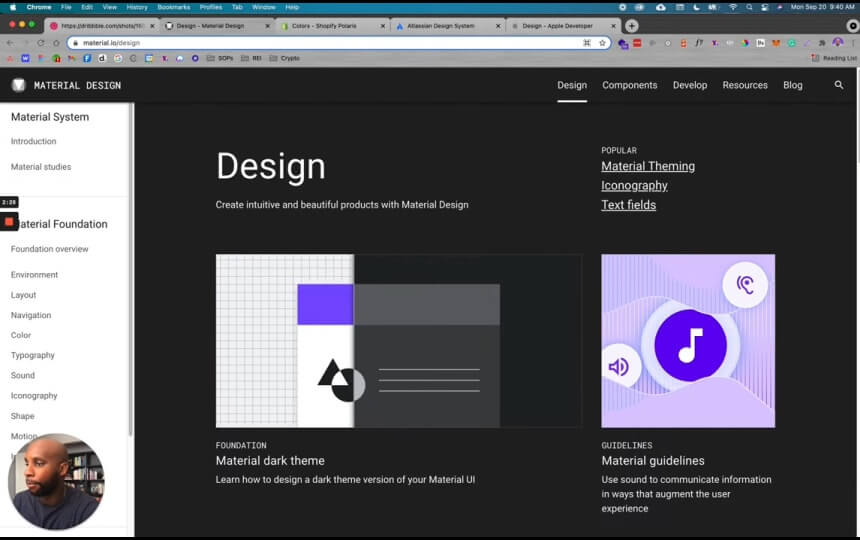Click the Wi-Fi status icon in menu bar
Viewport: 860px width, 540px height.
pos(733,7)
